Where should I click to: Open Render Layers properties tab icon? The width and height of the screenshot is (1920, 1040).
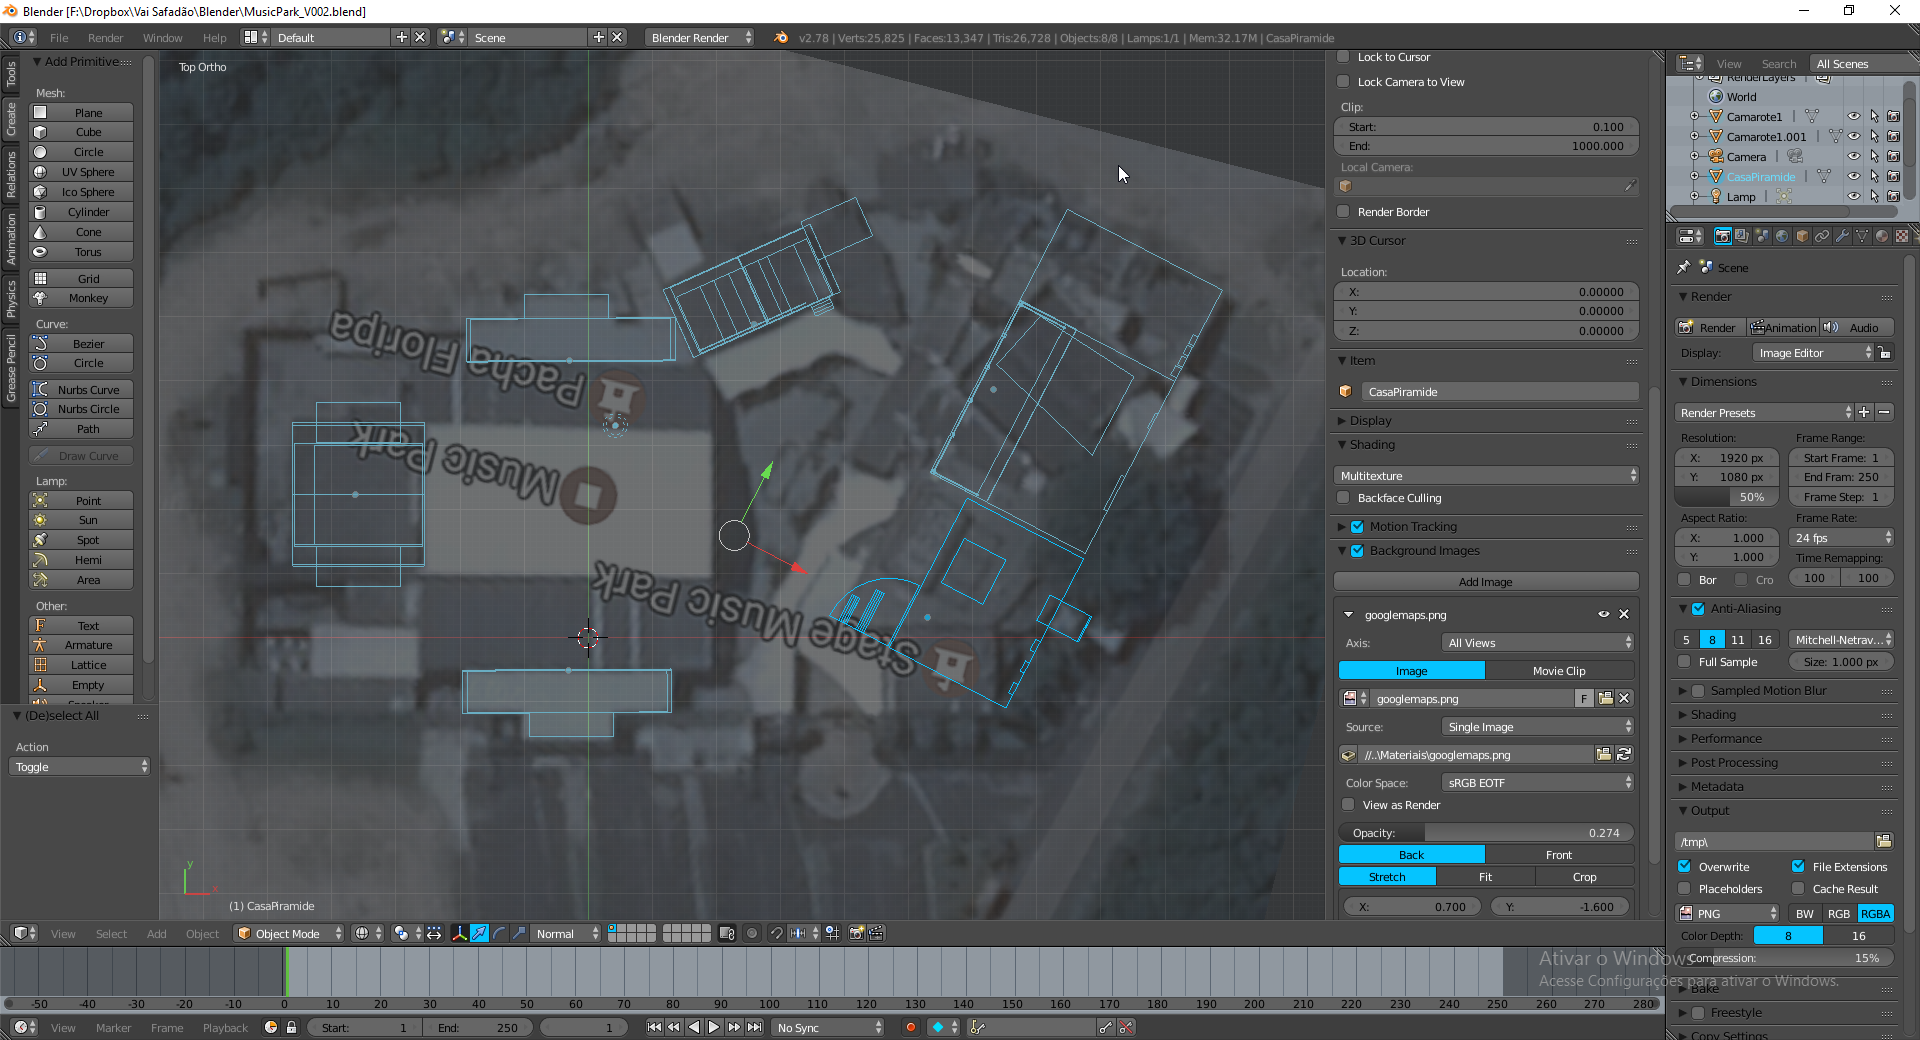(x=1742, y=236)
